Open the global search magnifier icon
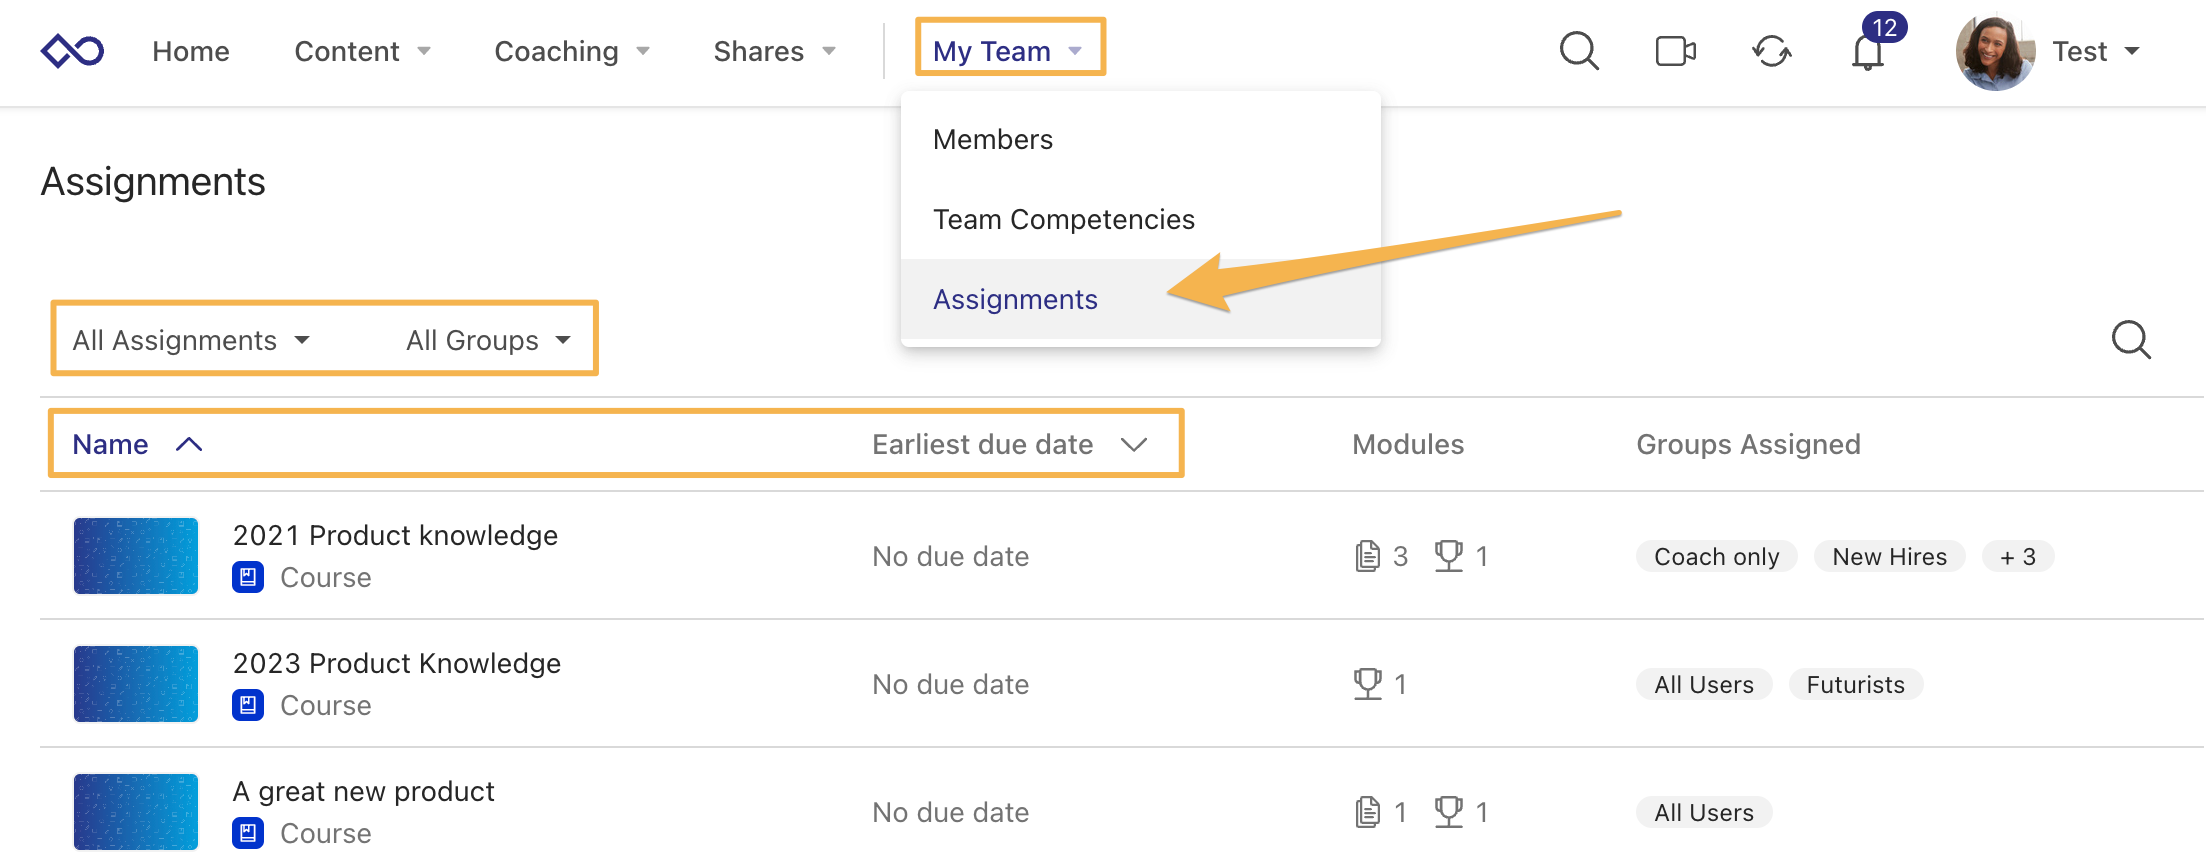This screenshot has width=2206, height=866. [1578, 51]
